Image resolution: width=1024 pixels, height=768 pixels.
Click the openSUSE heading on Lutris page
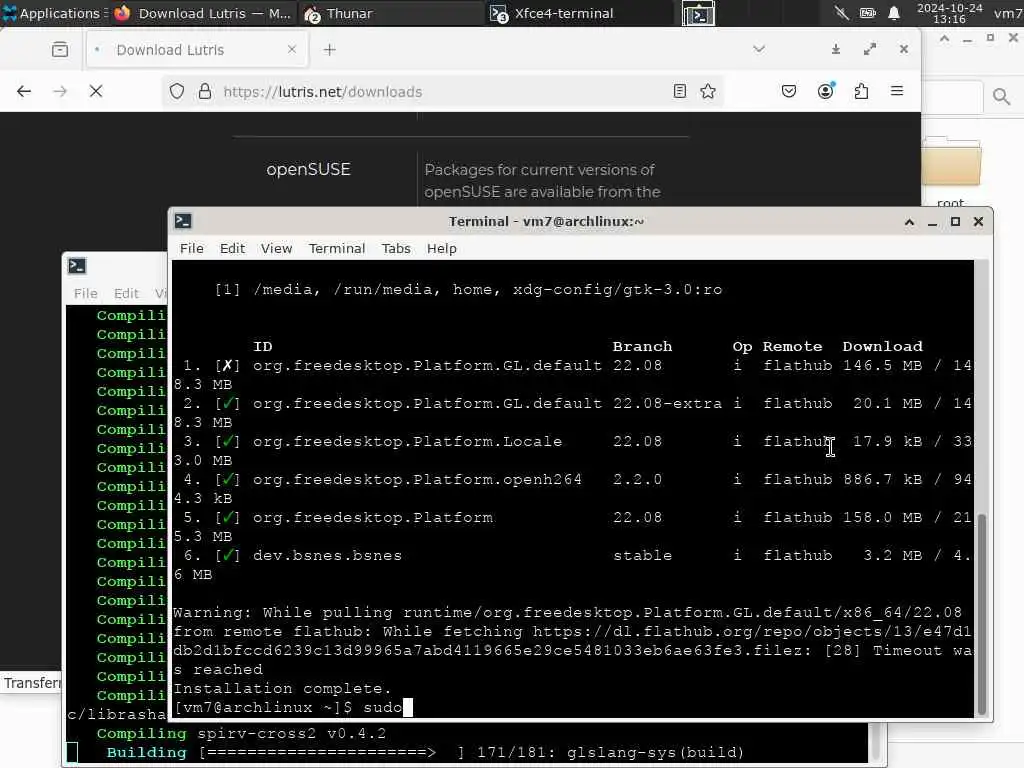tap(308, 170)
